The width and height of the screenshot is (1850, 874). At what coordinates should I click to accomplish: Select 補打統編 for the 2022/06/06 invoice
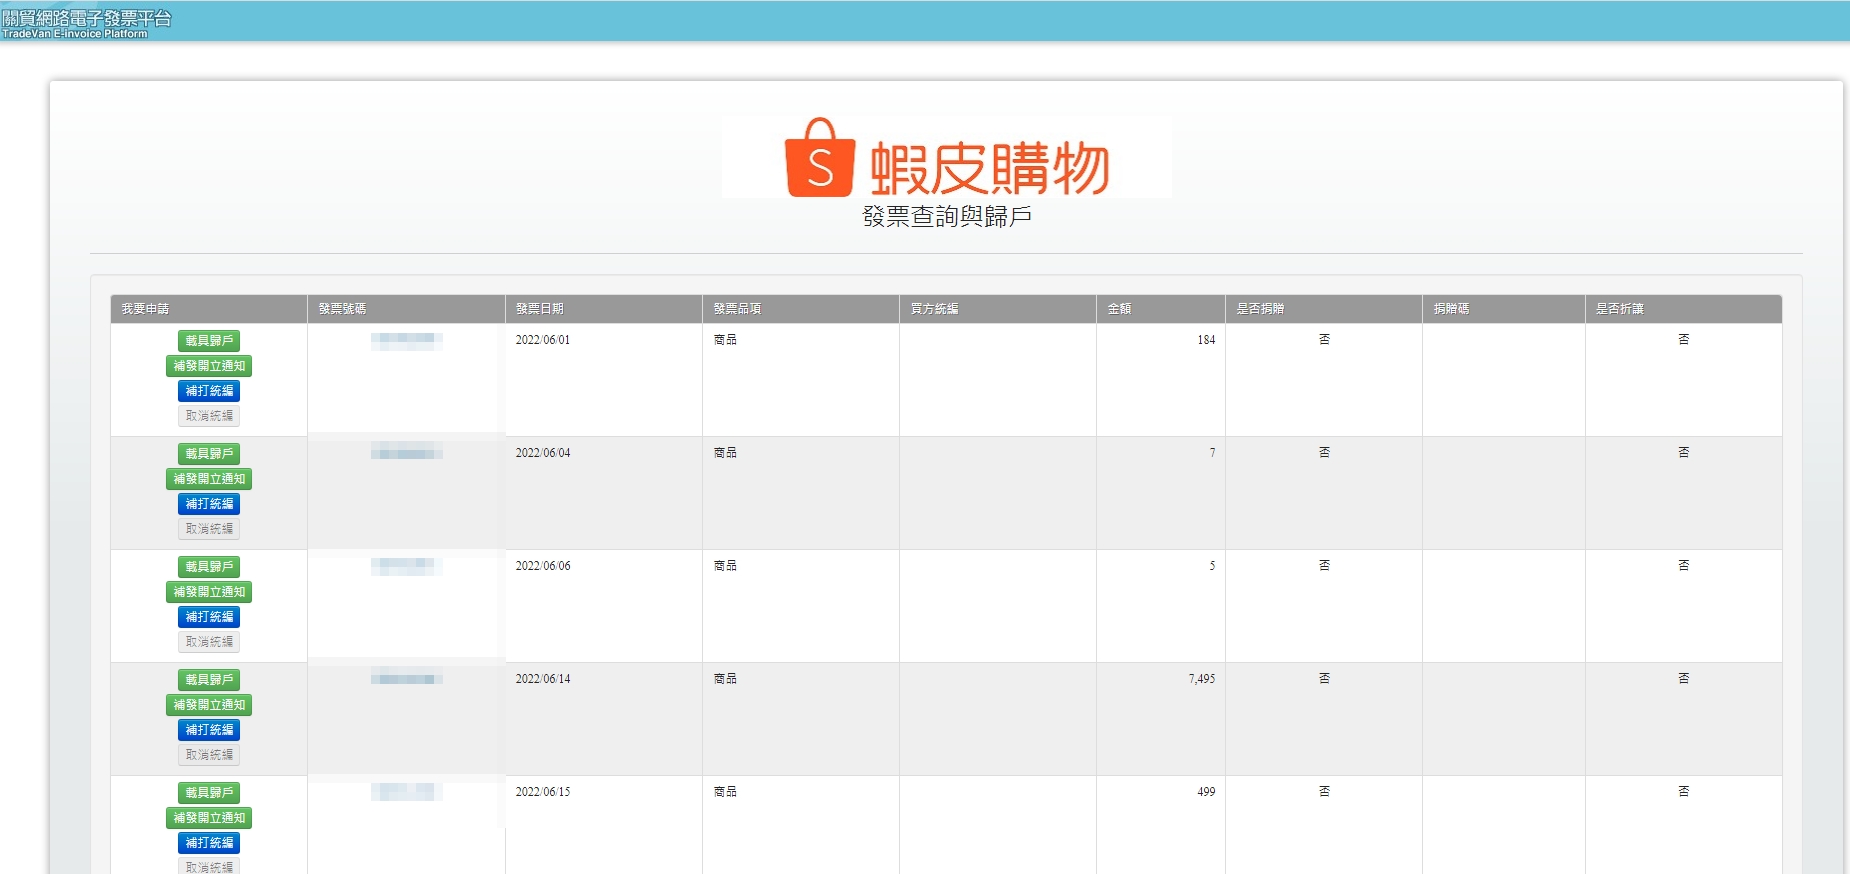(209, 617)
